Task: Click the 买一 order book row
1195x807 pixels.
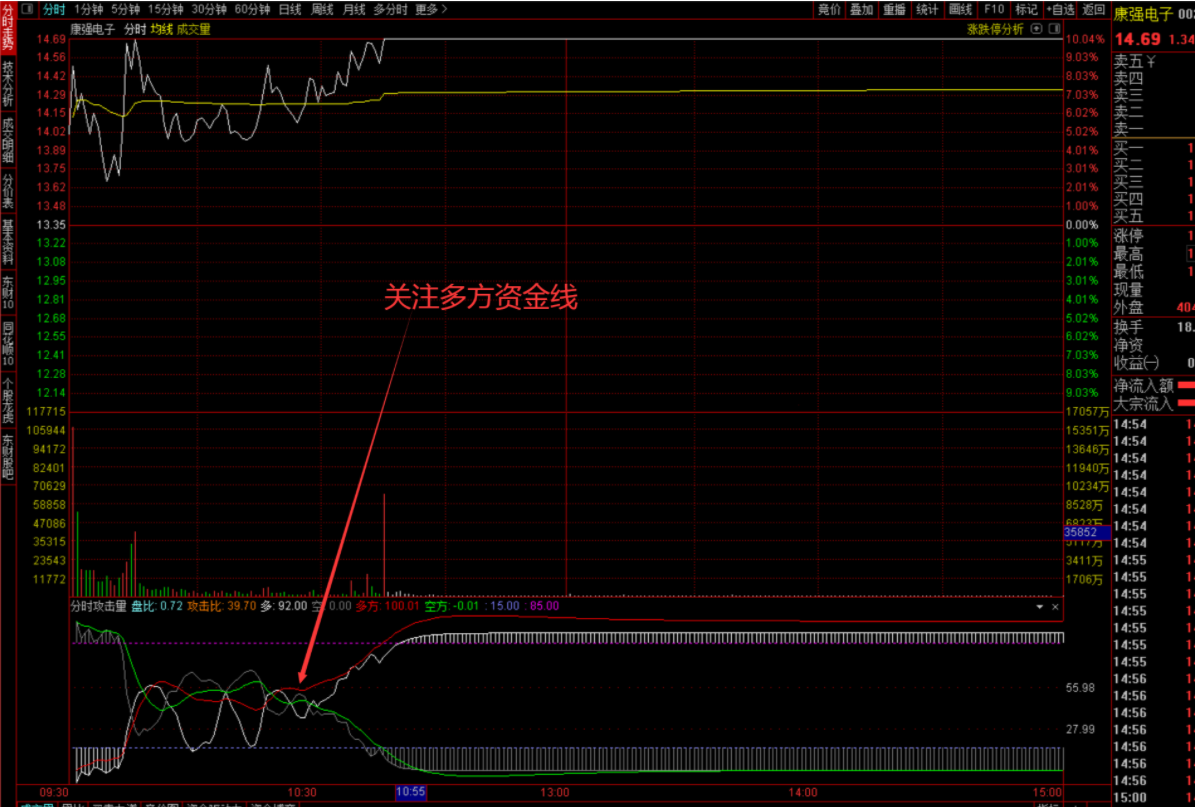Action: tap(1154, 149)
